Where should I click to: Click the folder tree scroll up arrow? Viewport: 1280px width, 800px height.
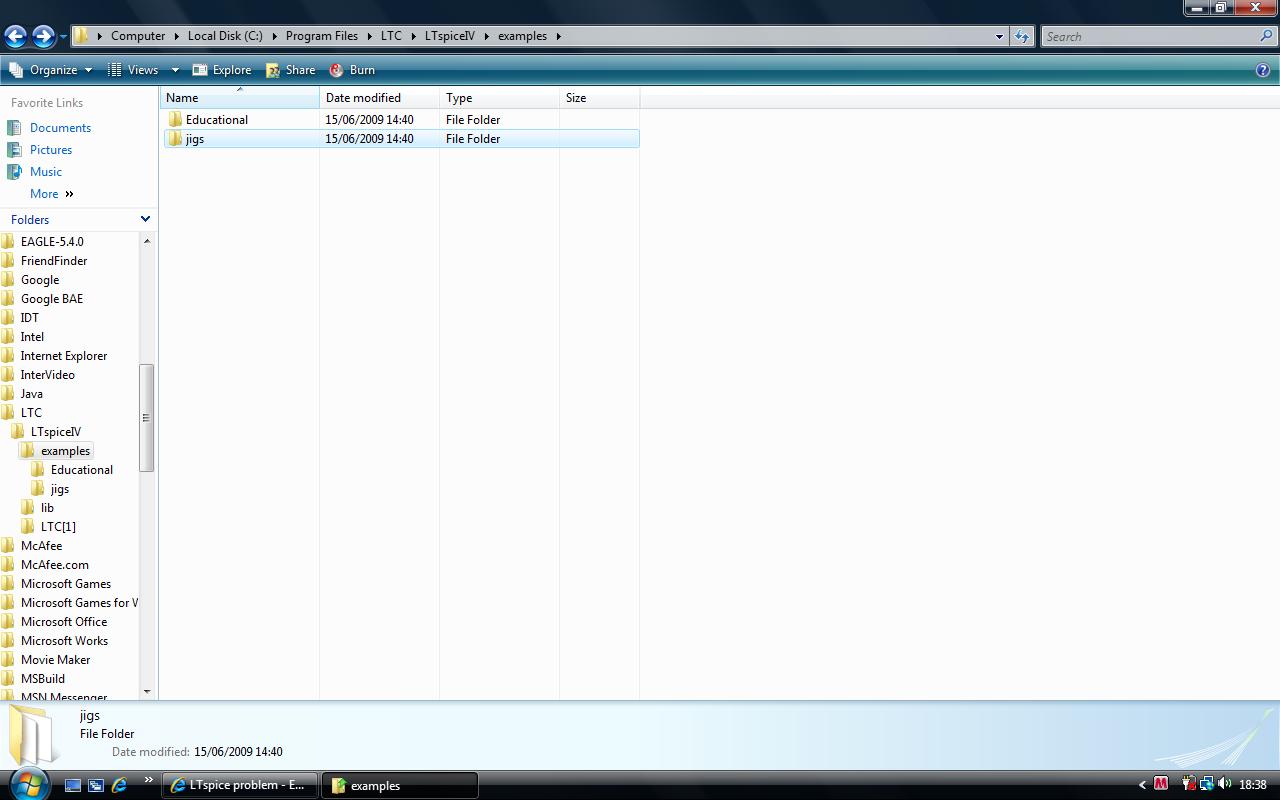pos(147,241)
